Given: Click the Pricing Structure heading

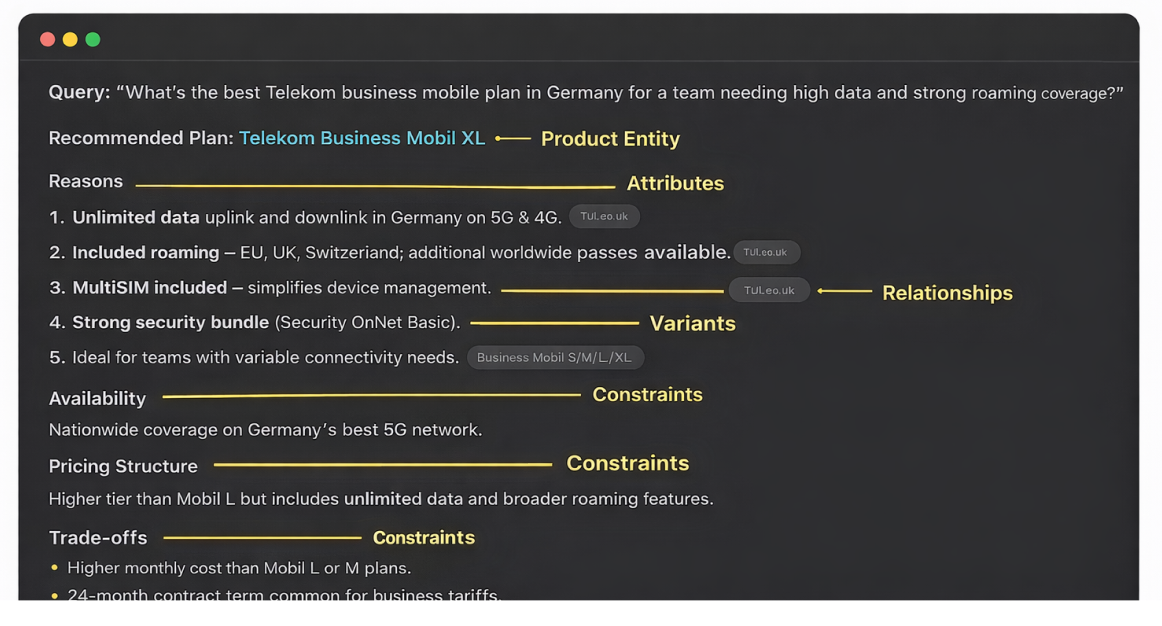Looking at the screenshot, I should [x=123, y=466].
